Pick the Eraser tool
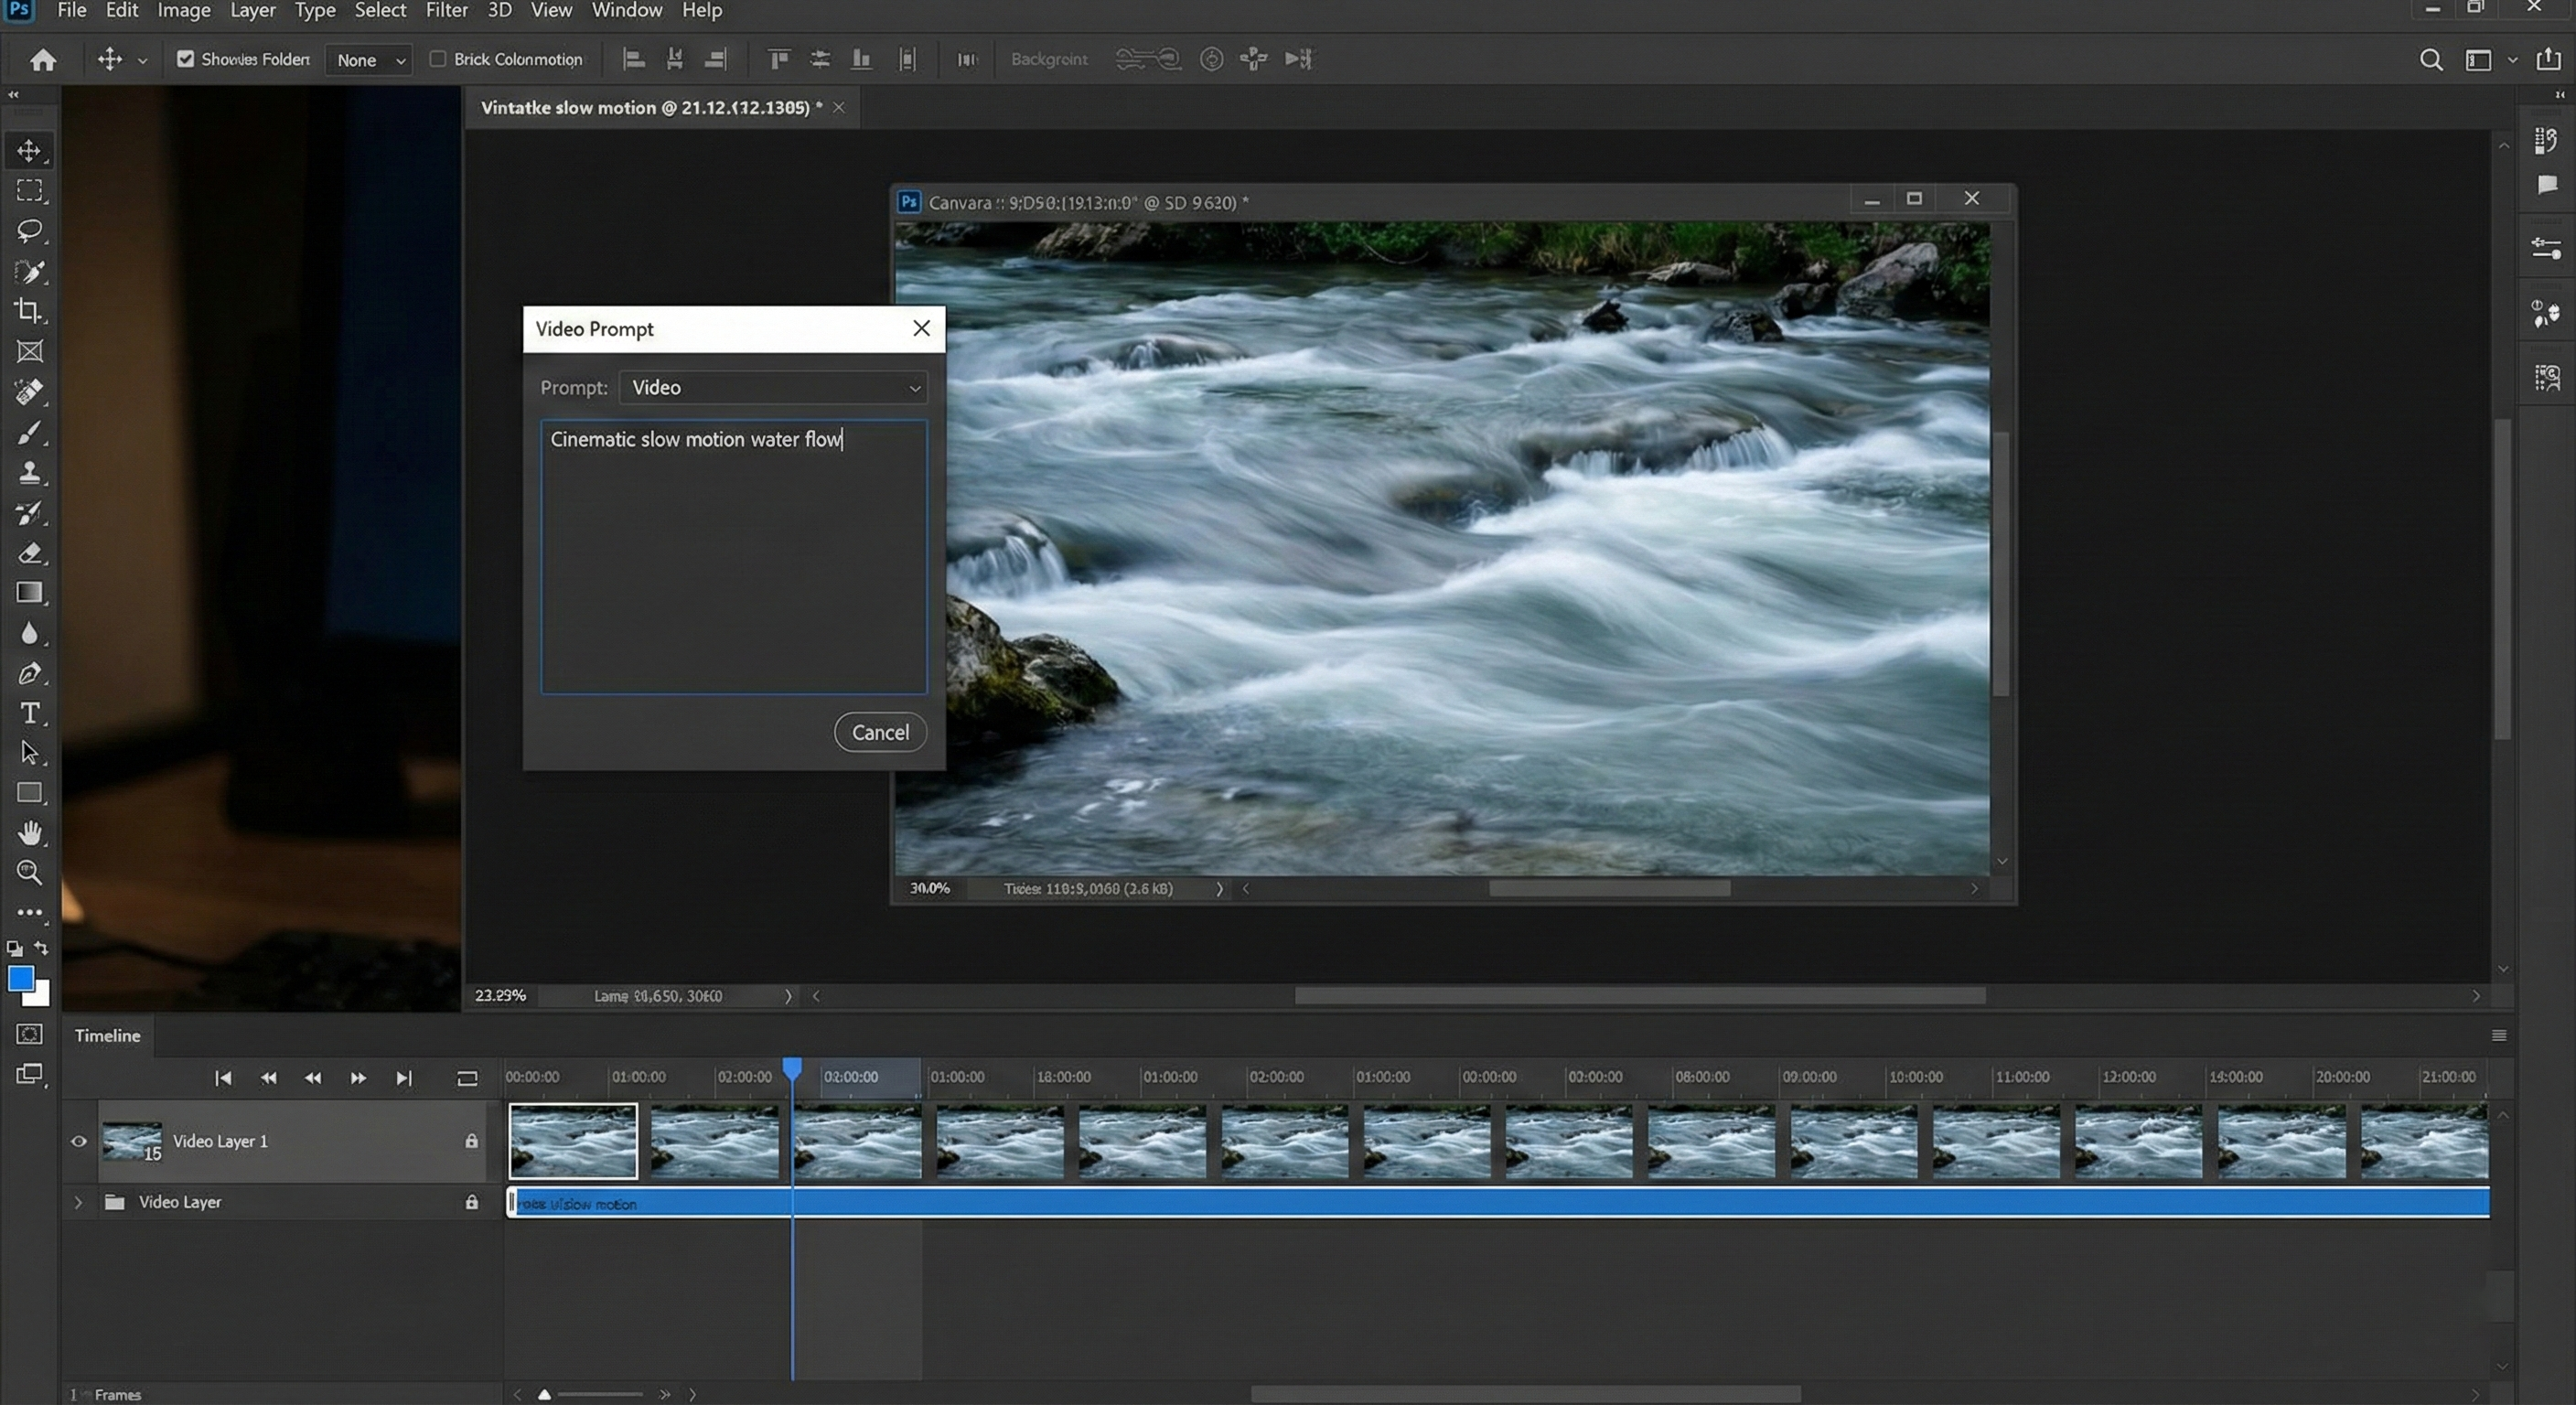 pos(29,553)
